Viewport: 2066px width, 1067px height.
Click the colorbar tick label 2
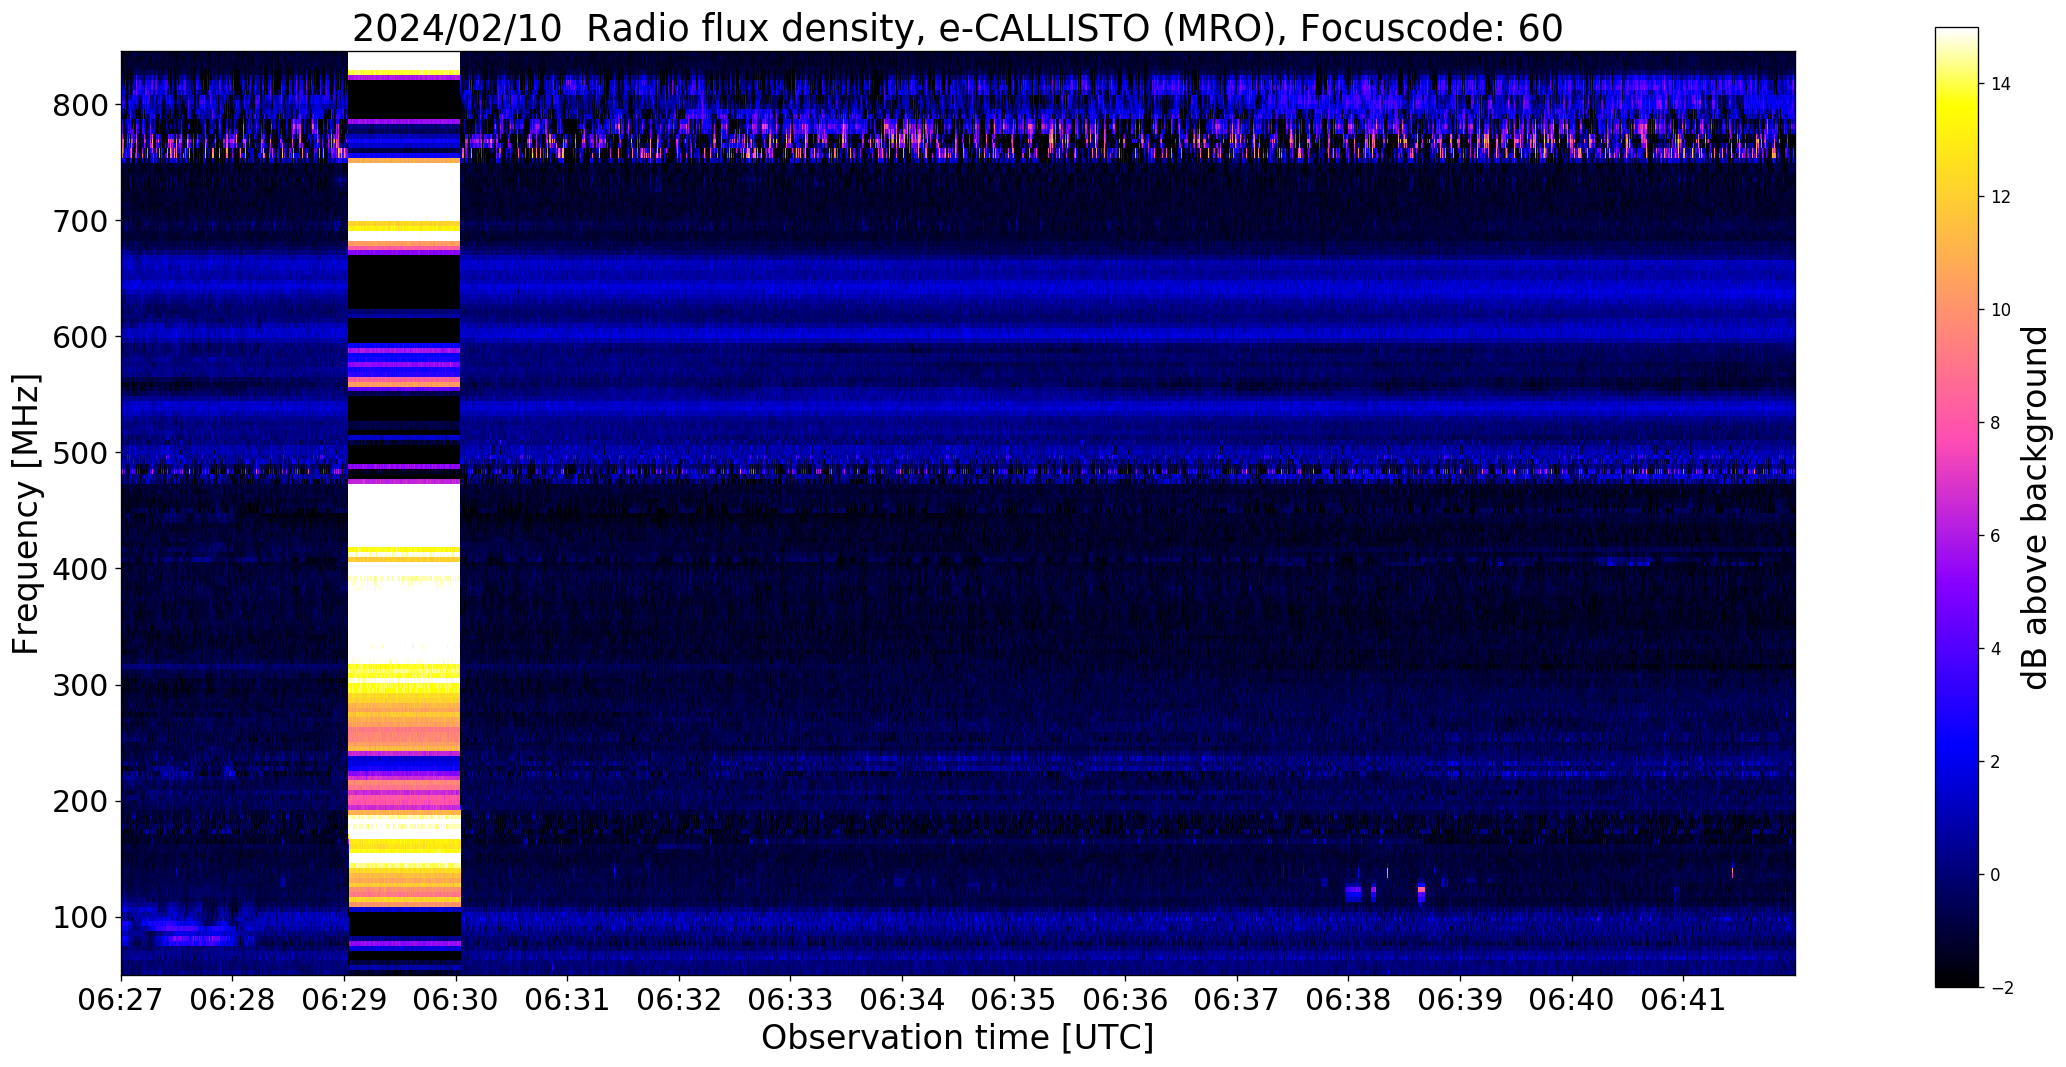pyautogui.click(x=1995, y=762)
